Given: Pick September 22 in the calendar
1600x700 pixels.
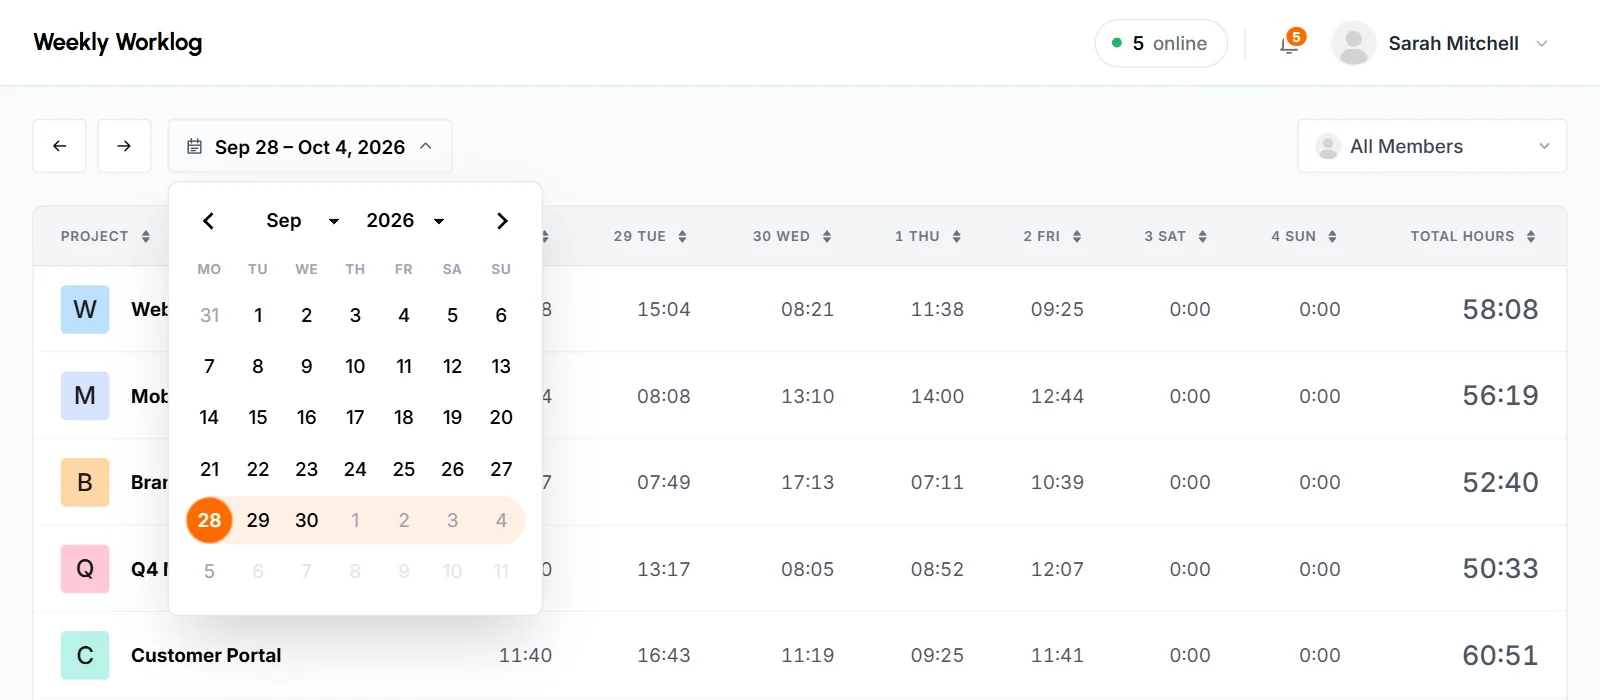Looking at the screenshot, I should [258, 469].
